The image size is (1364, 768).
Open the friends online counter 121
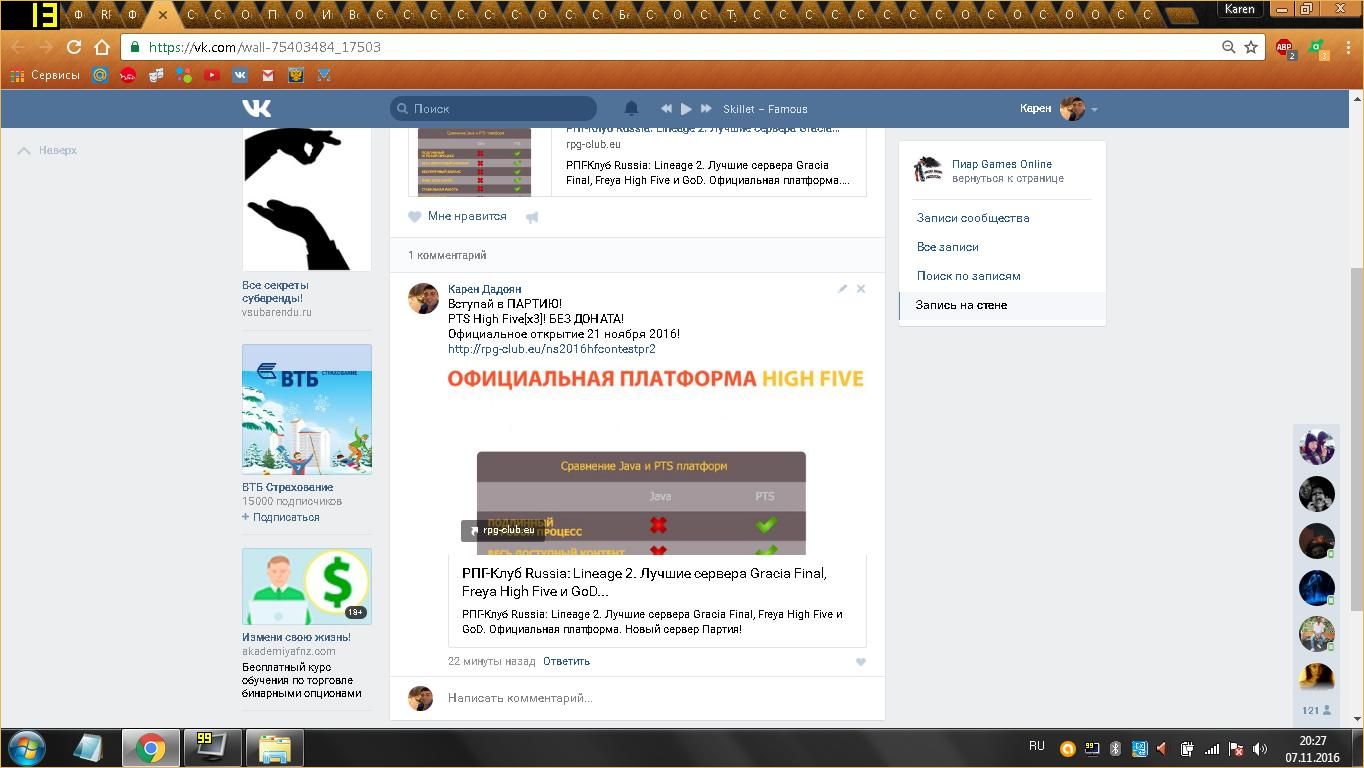(1316, 710)
